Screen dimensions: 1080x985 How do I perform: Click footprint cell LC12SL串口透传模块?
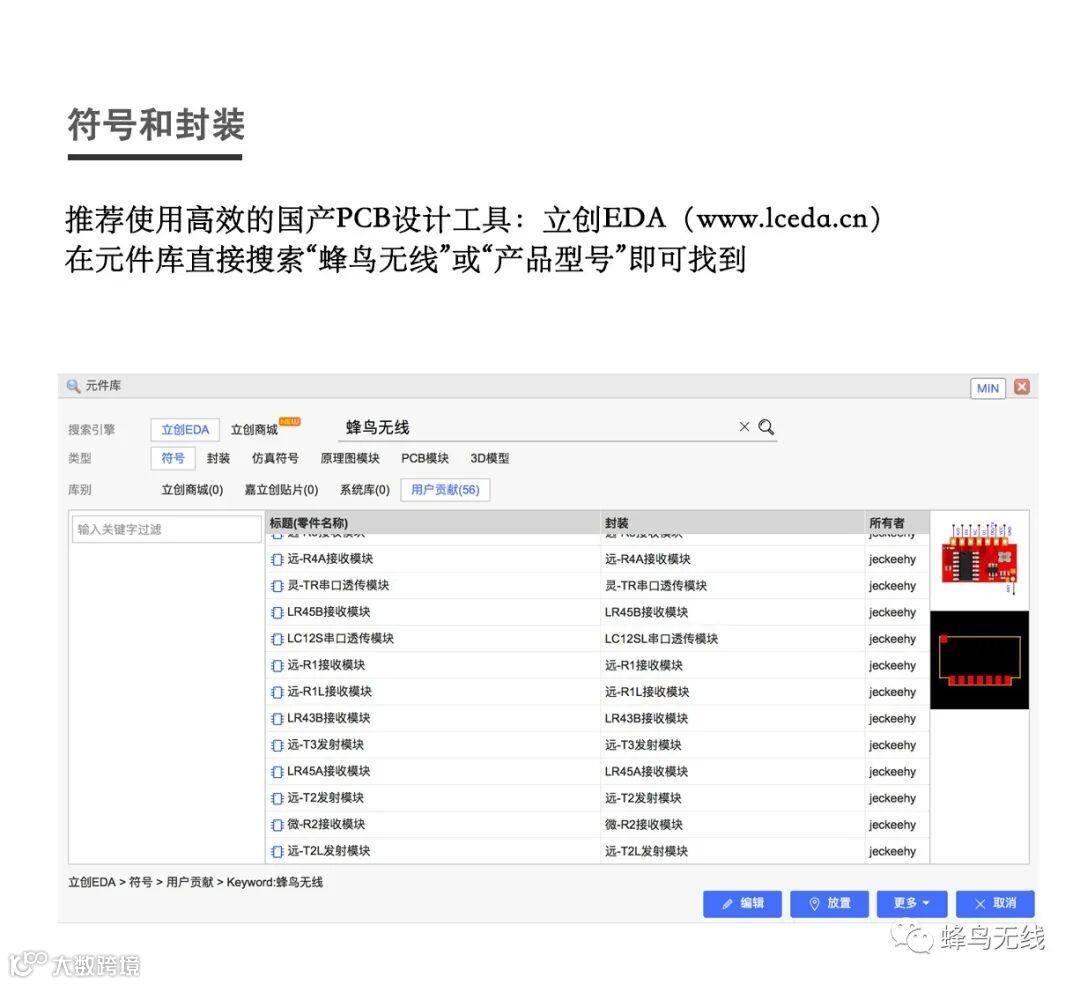point(661,639)
